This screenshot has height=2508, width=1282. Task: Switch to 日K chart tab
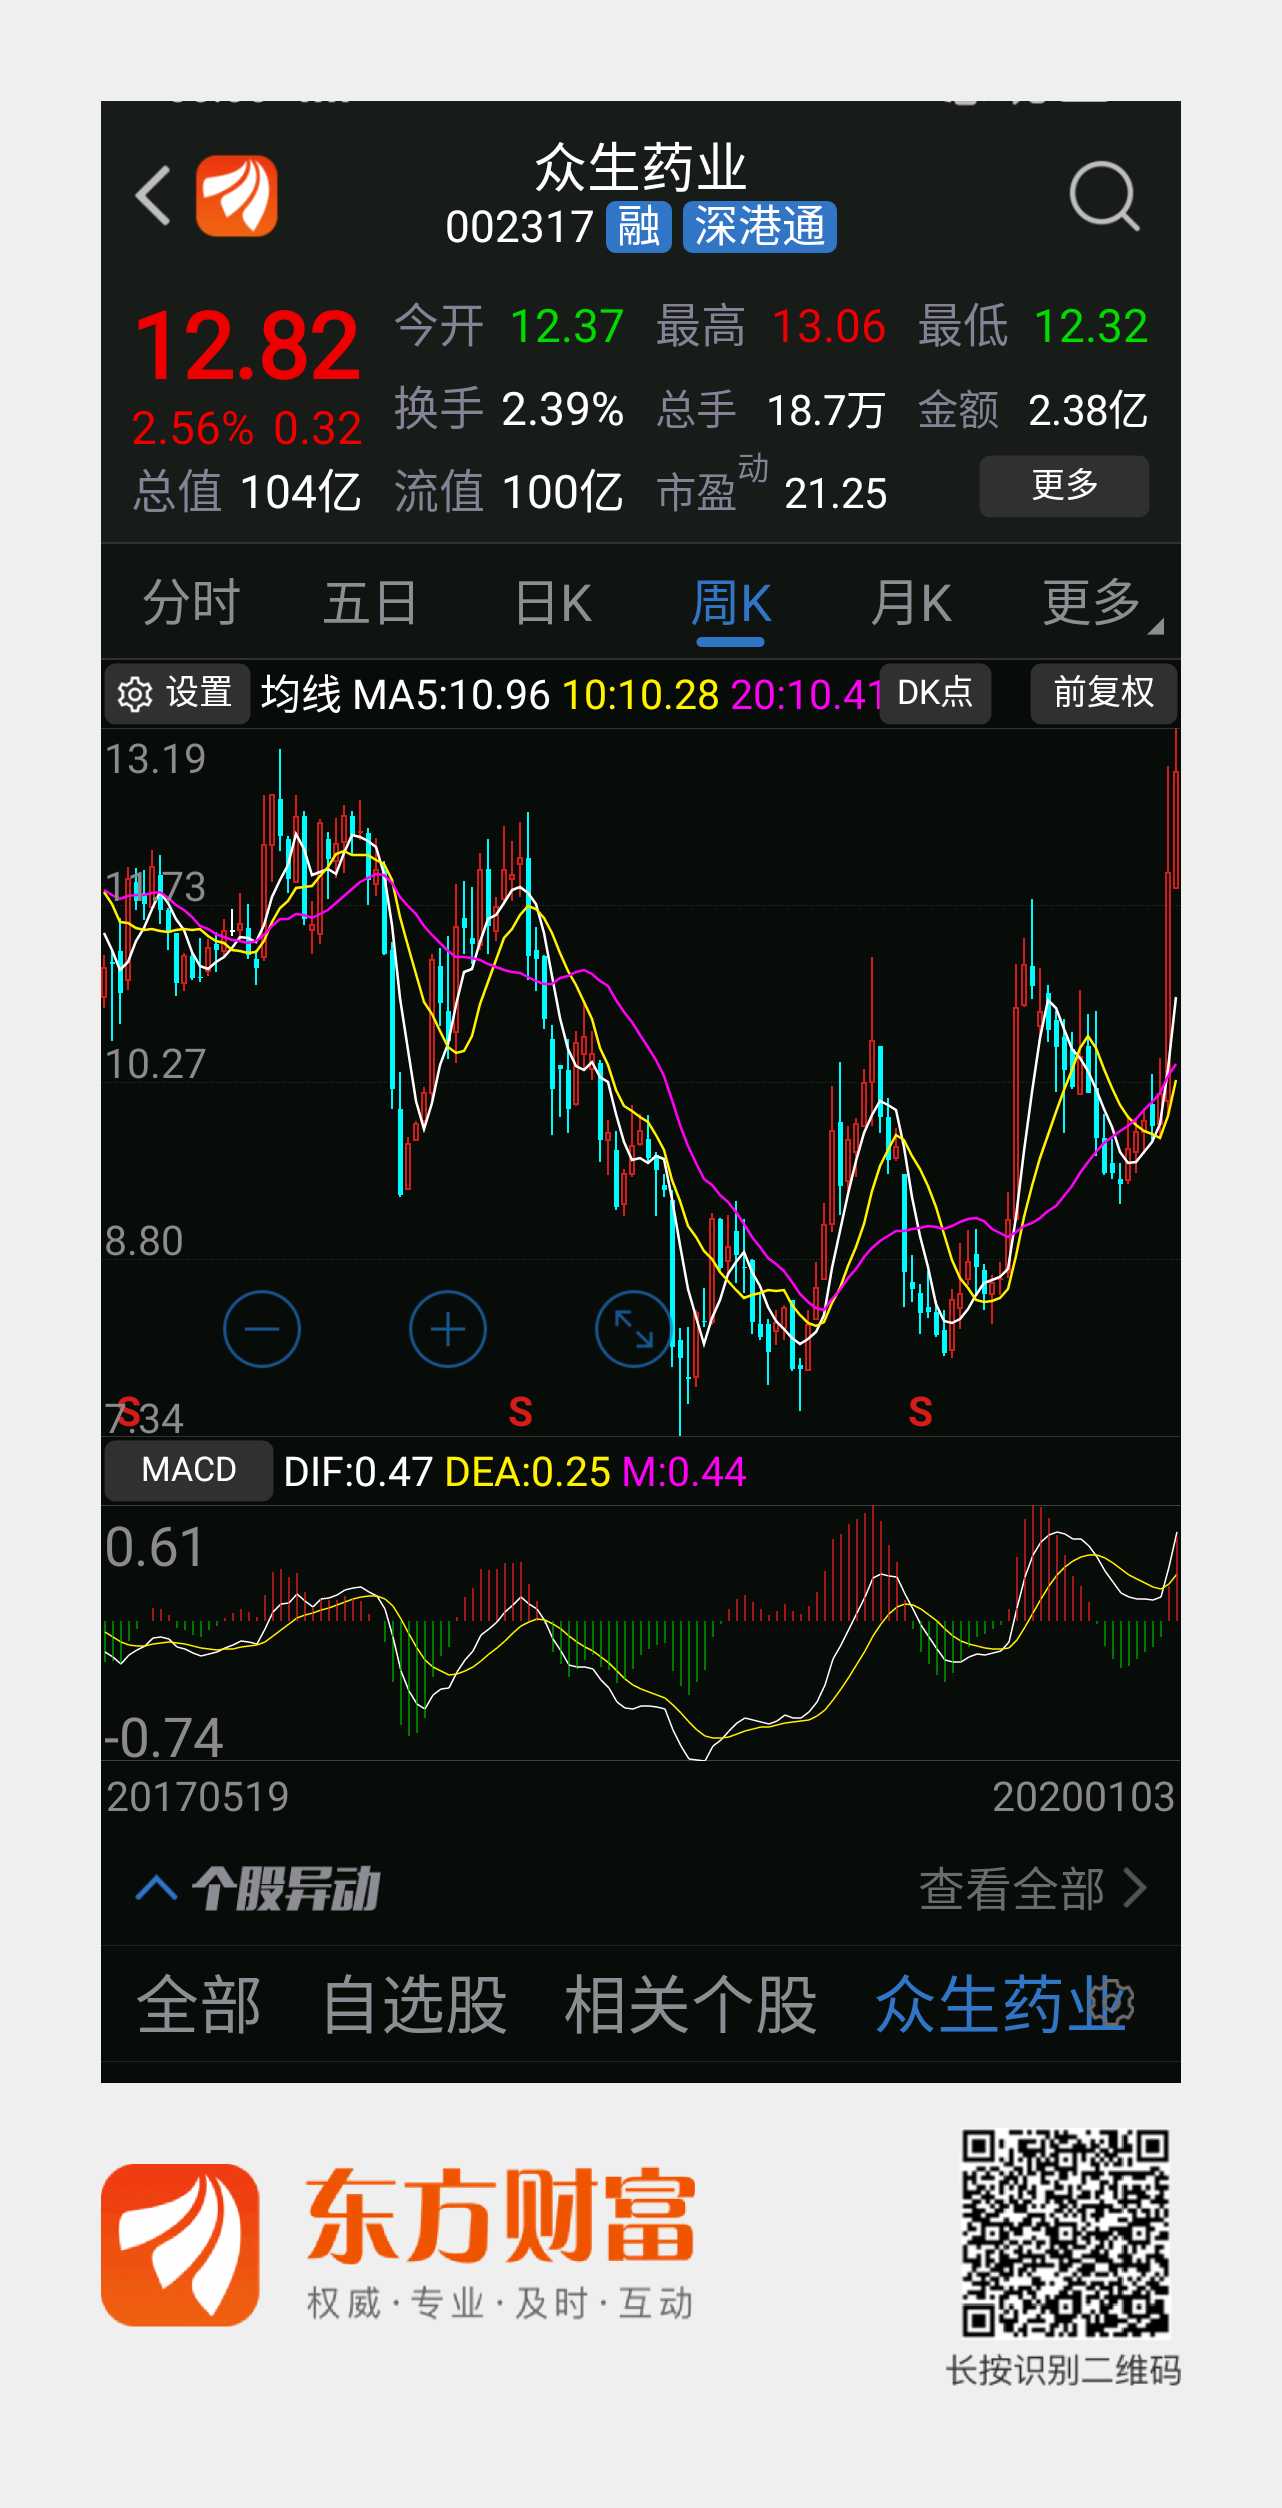point(553,603)
